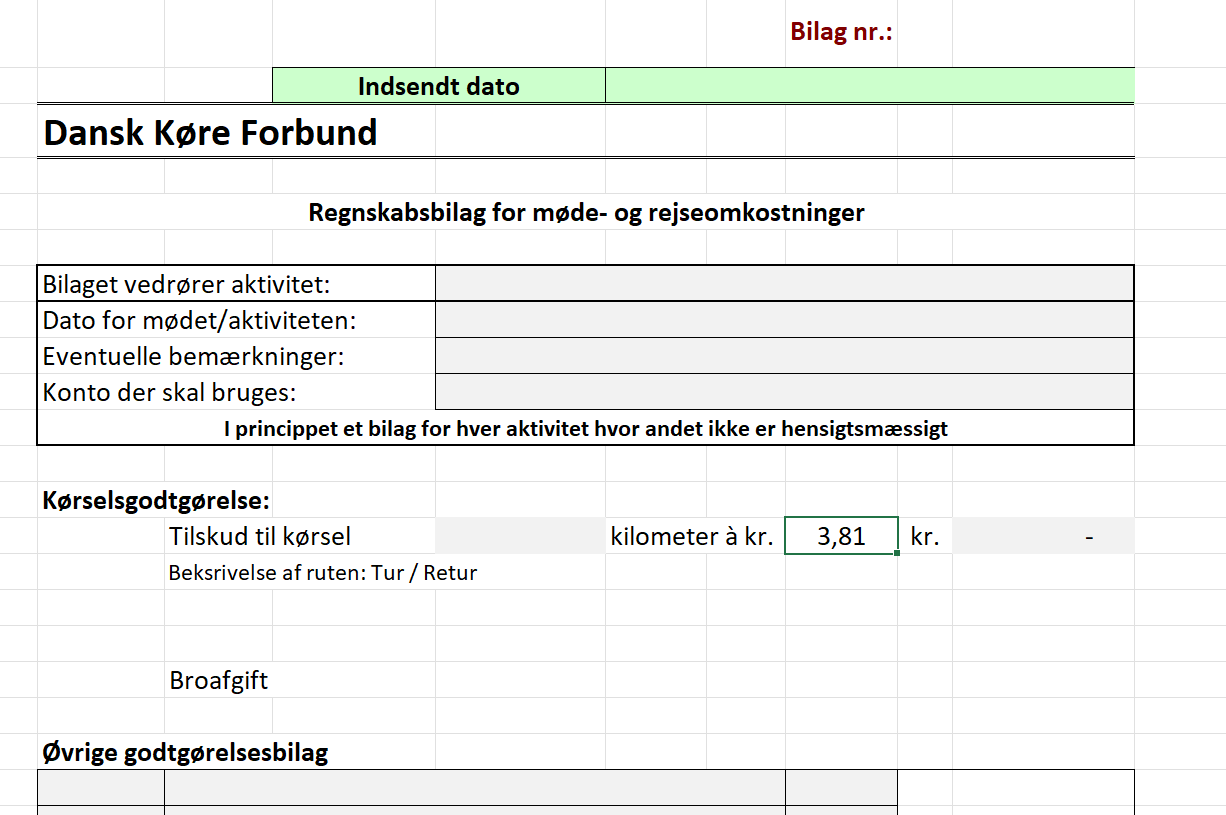
Task: Click the Øvrige godtgørelsesbilag section heading
Action: tap(186, 752)
